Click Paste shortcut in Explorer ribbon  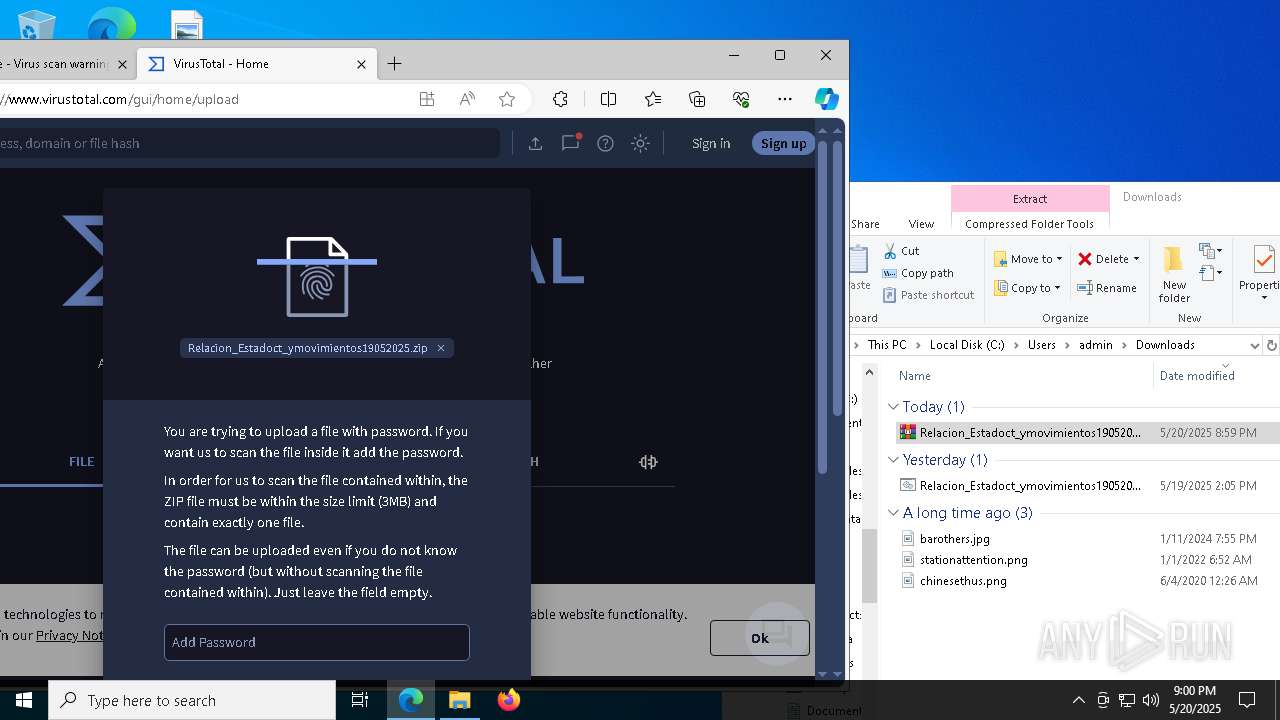(x=928, y=295)
